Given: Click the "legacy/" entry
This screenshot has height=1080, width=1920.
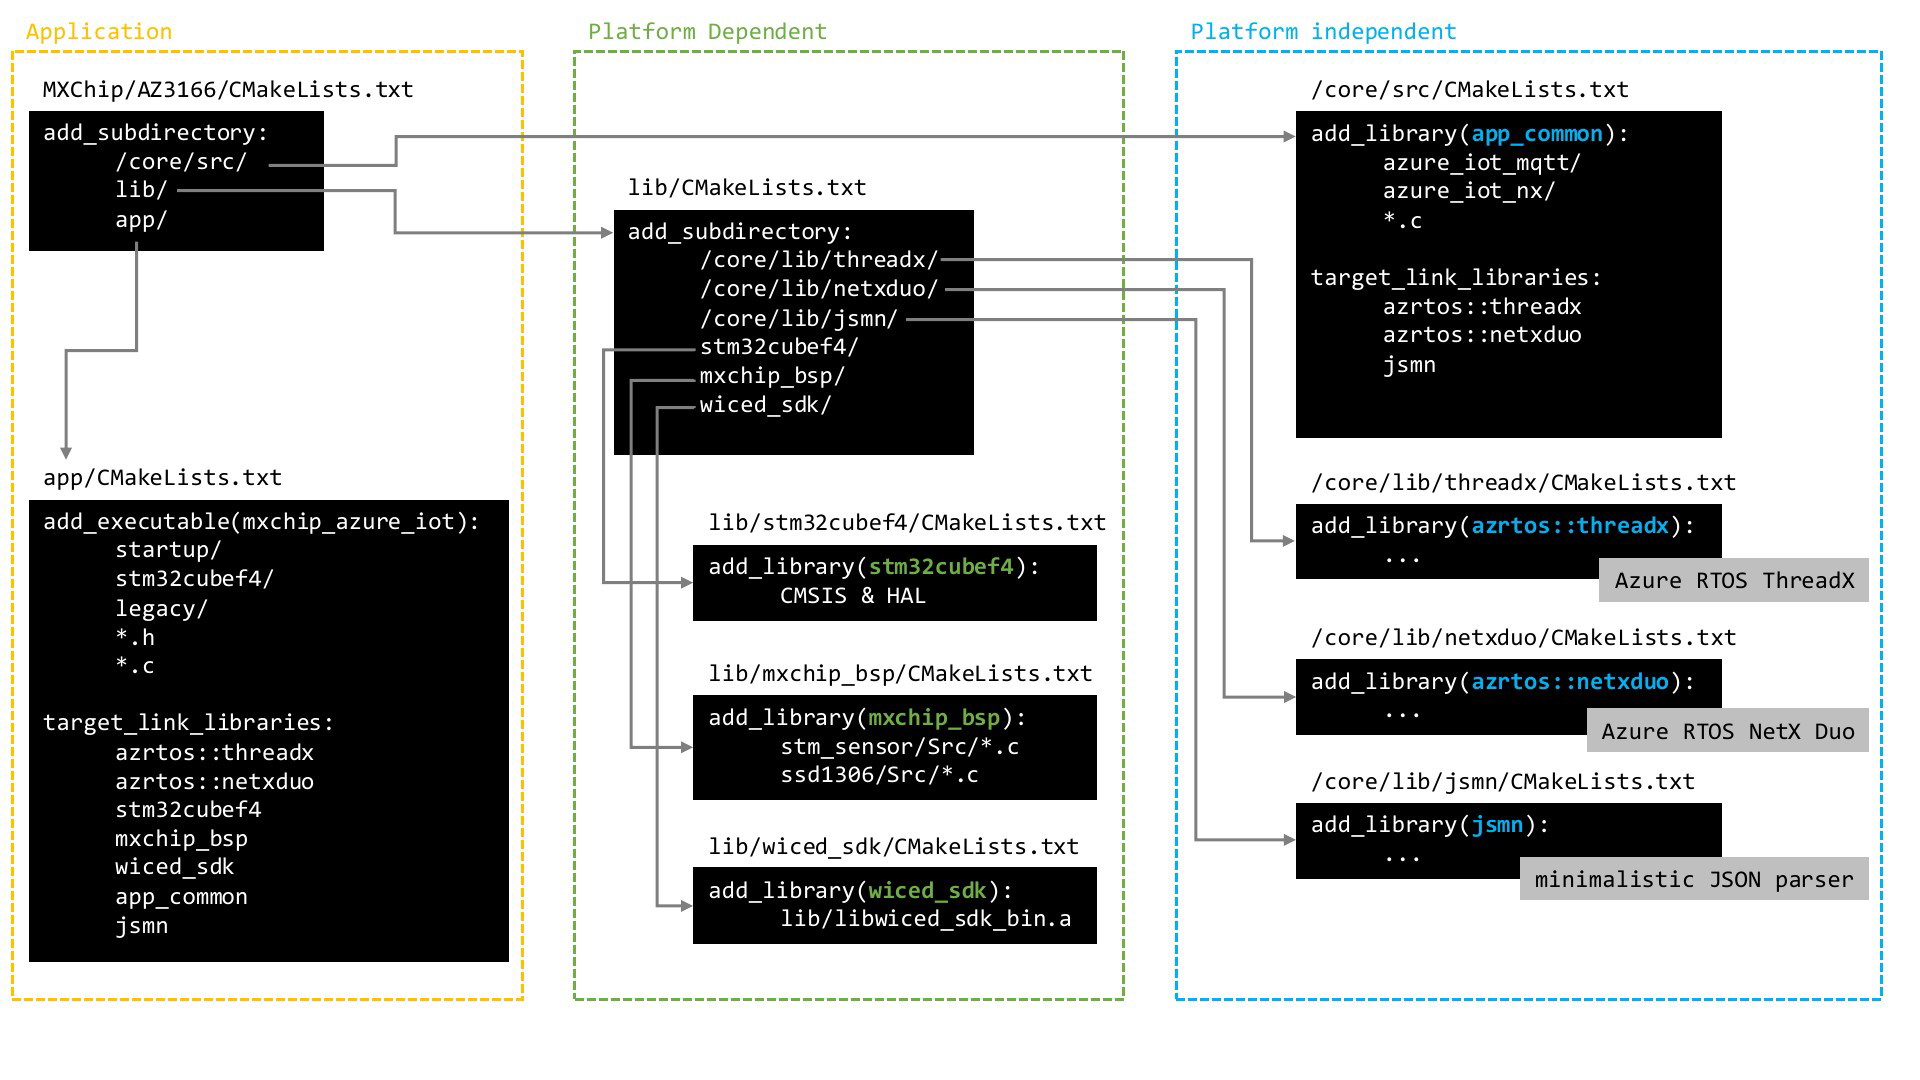Looking at the screenshot, I should point(161,609).
